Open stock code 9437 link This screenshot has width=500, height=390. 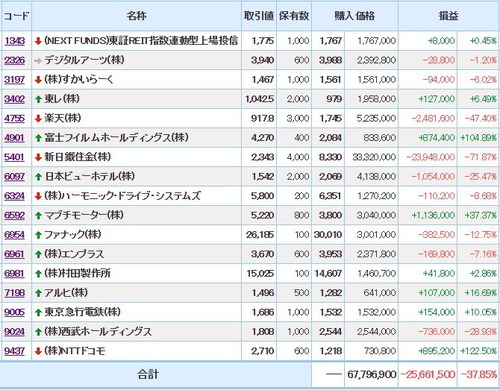[15, 351]
